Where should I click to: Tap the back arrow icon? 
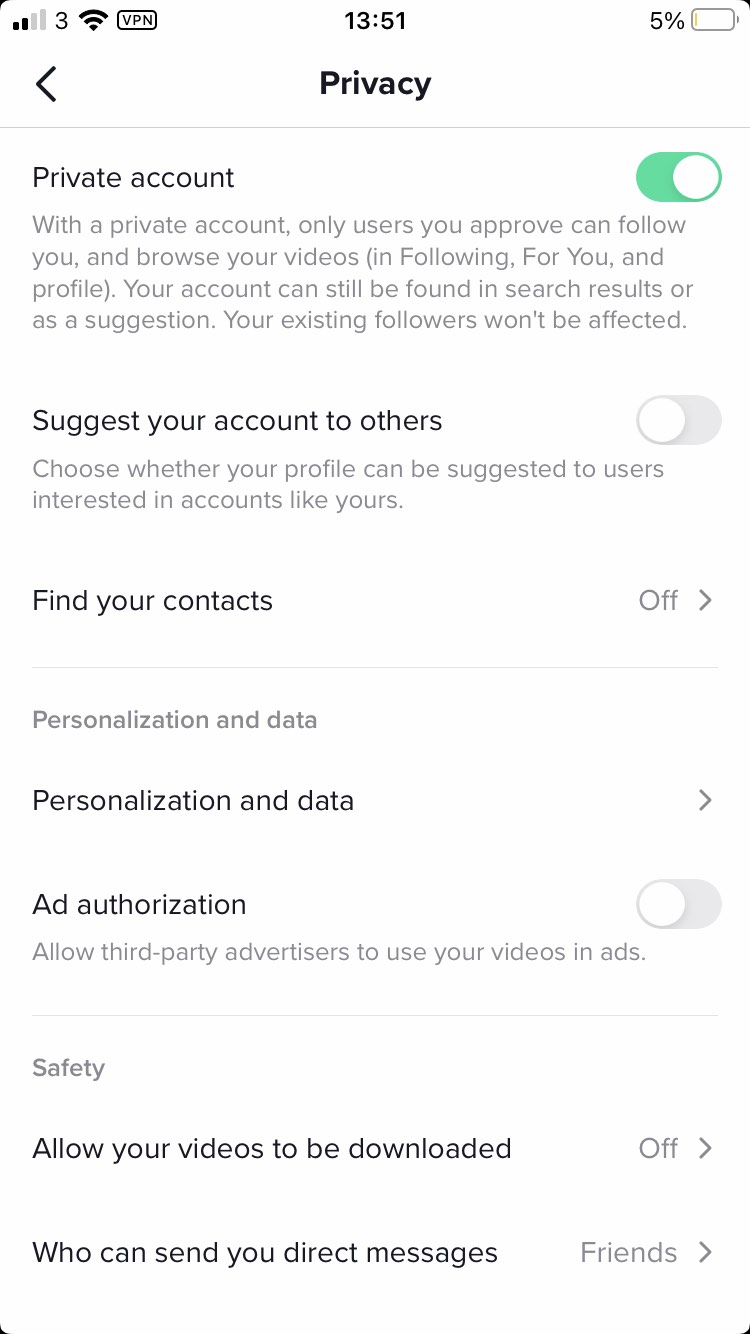[x=46, y=84]
